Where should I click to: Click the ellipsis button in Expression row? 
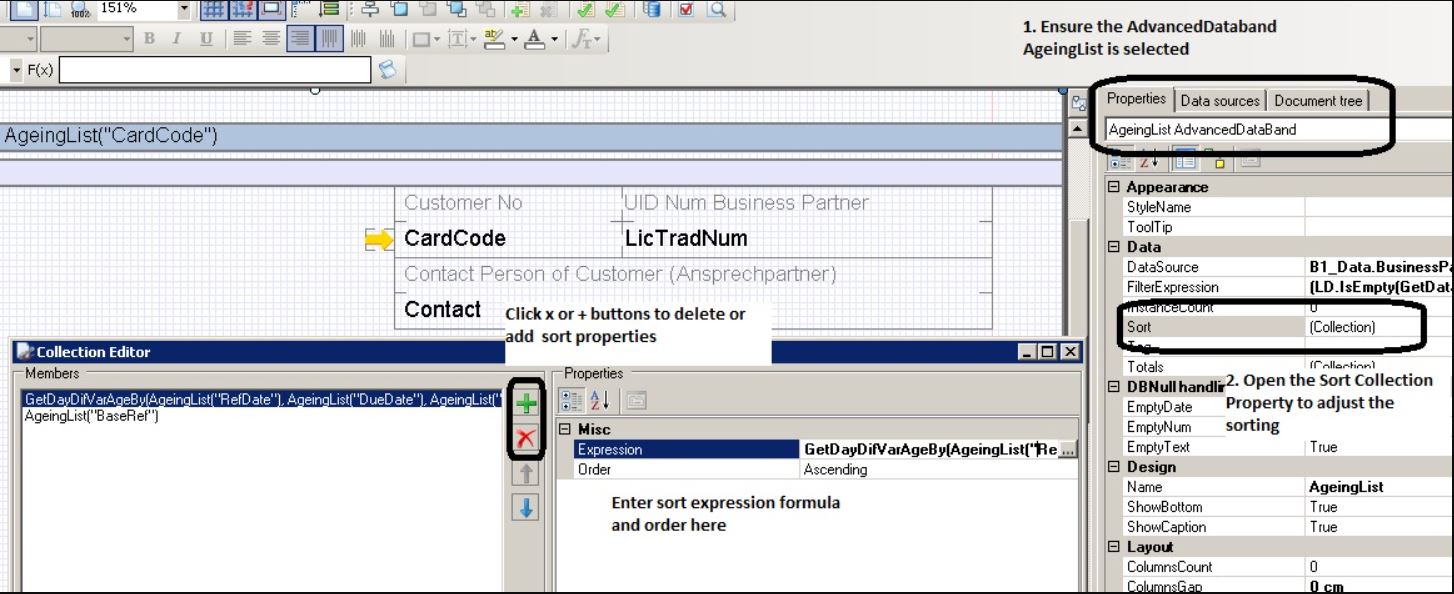(x=1069, y=450)
